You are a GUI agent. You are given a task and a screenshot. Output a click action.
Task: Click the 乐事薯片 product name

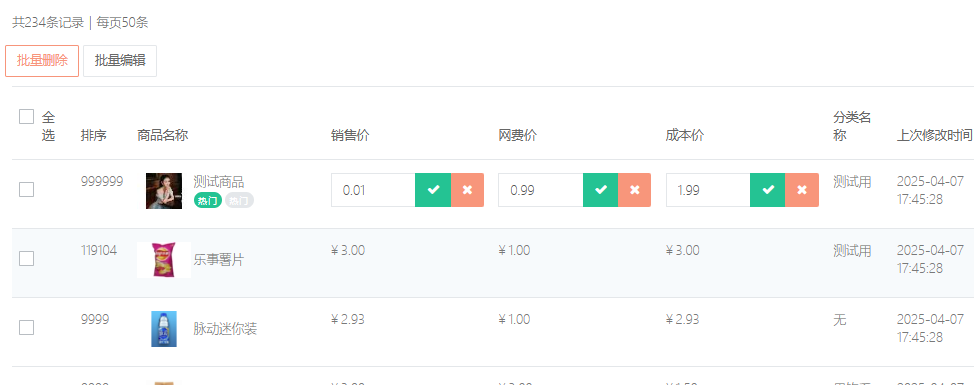[x=219, y=260]
